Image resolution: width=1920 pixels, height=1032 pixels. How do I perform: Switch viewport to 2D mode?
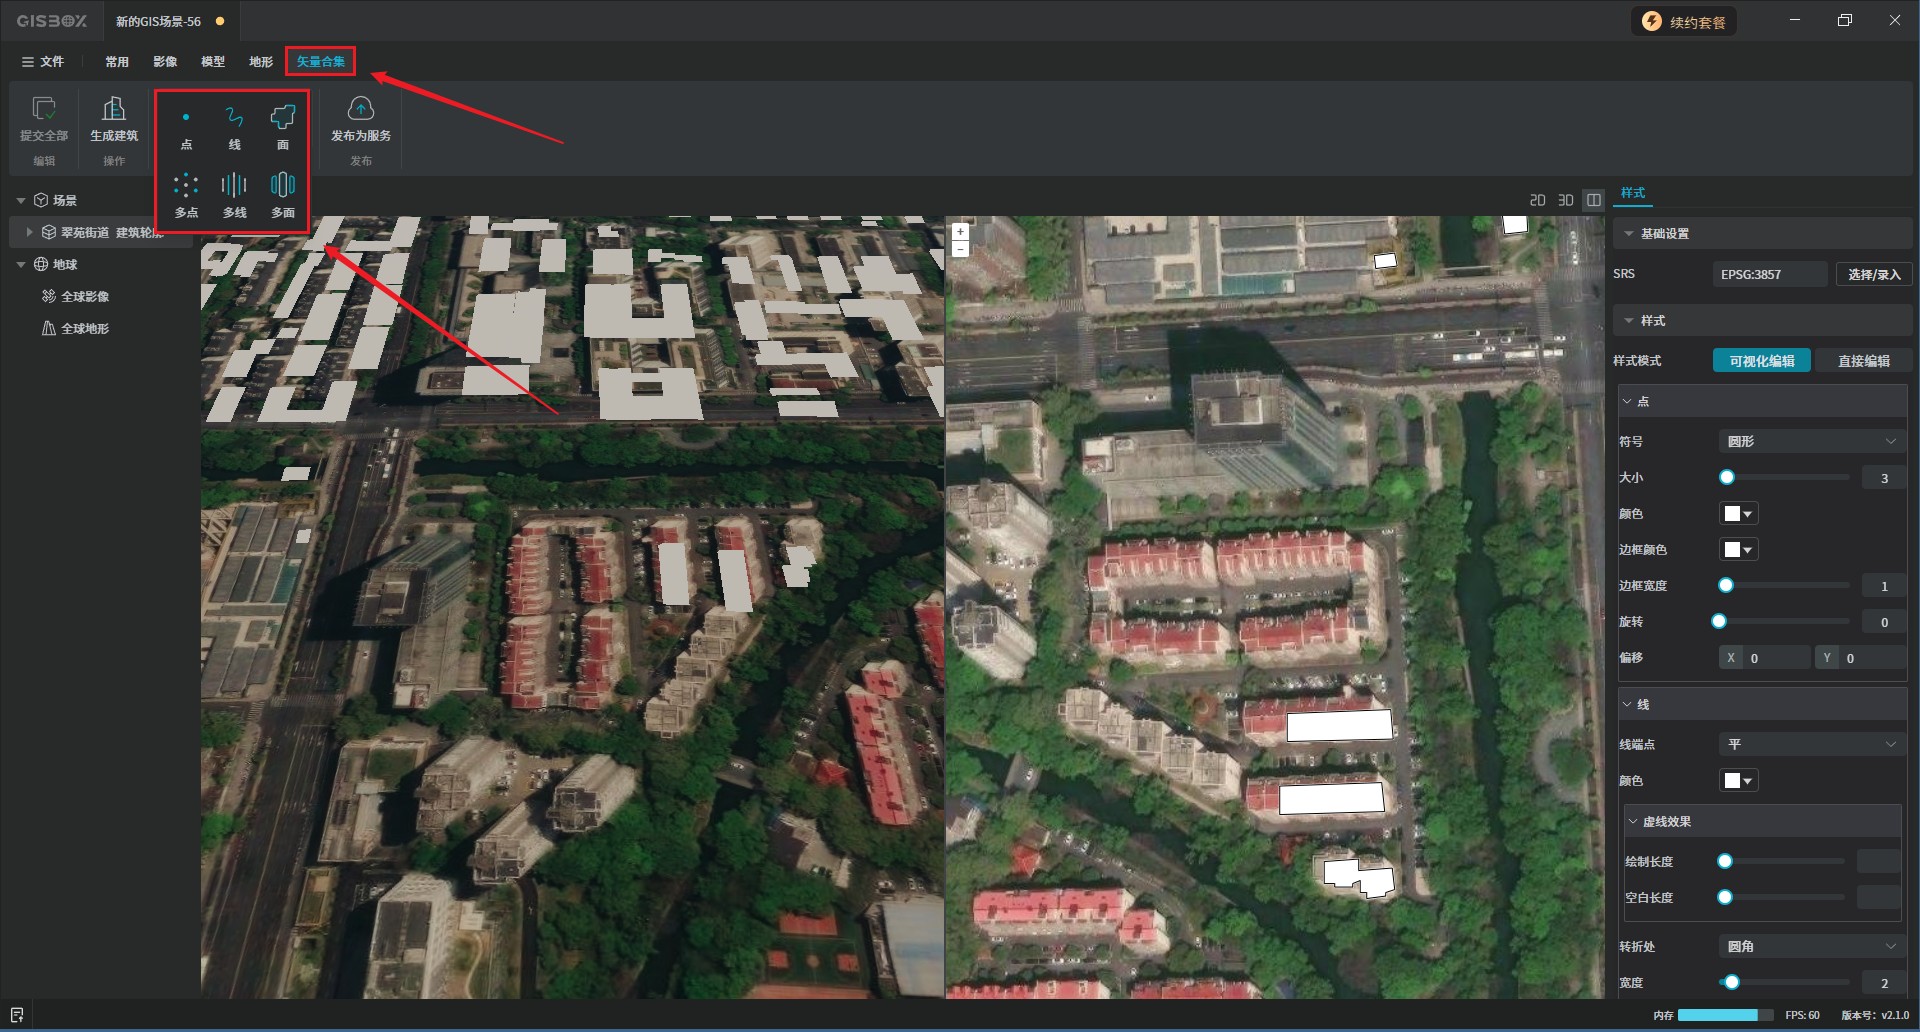click(x=1538, y=200)
